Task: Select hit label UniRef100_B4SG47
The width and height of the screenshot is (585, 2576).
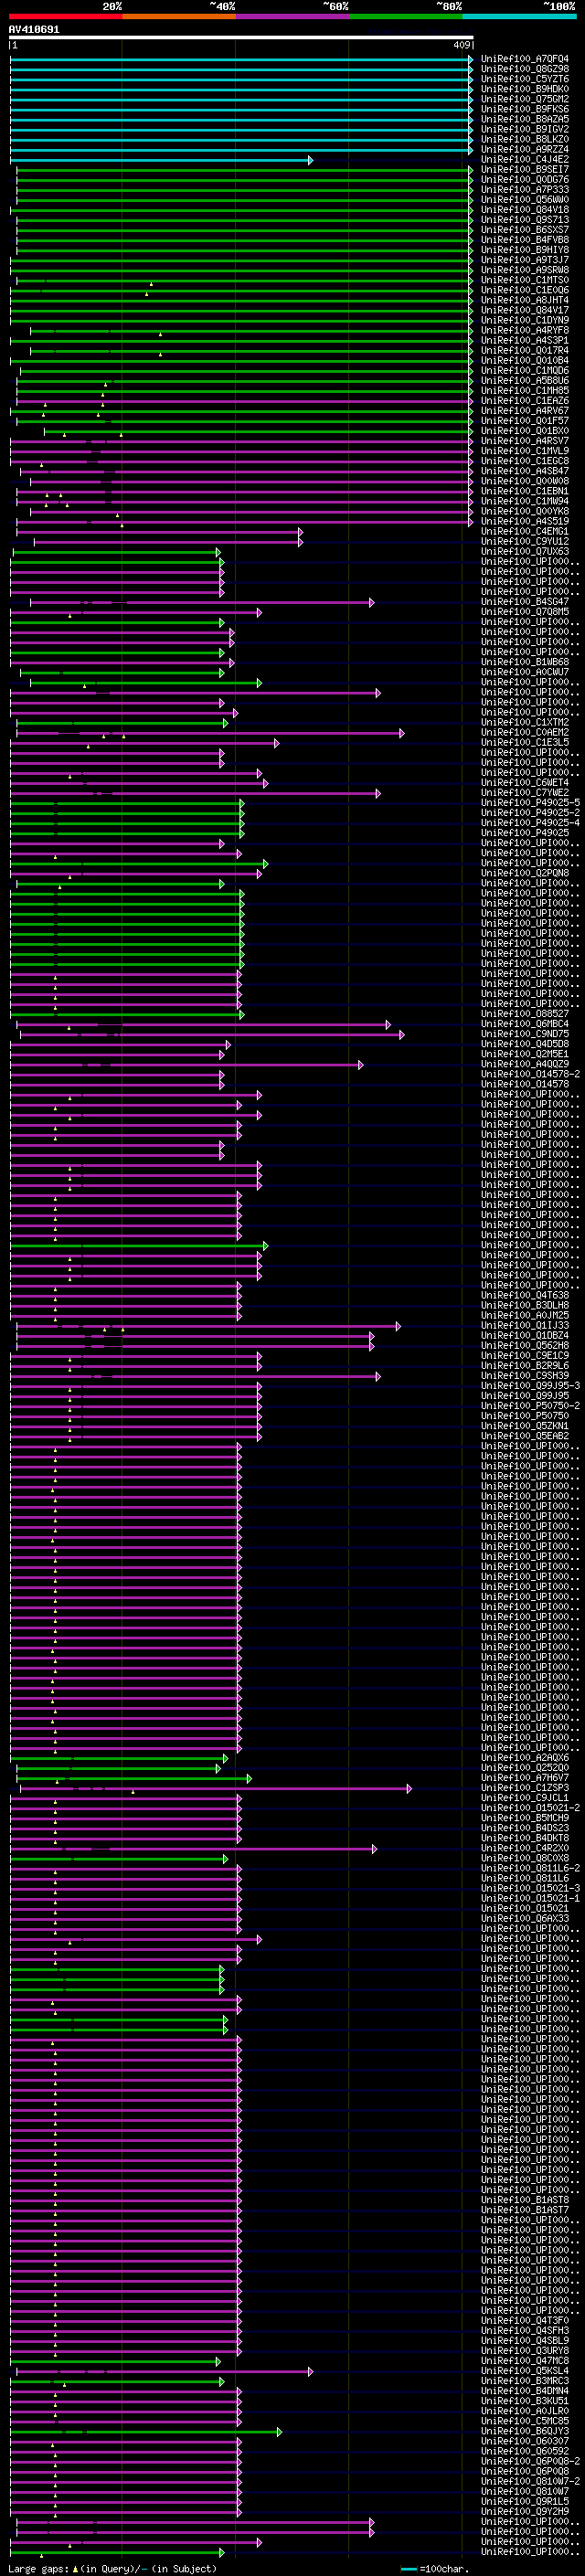Action: click(525, 601)
